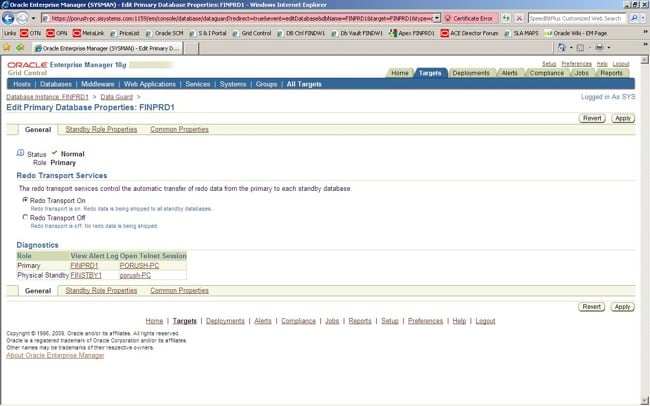This screenshot has height=406, width=650.
Task: Click the Print icon in command bar
Action: click(599, 48)
